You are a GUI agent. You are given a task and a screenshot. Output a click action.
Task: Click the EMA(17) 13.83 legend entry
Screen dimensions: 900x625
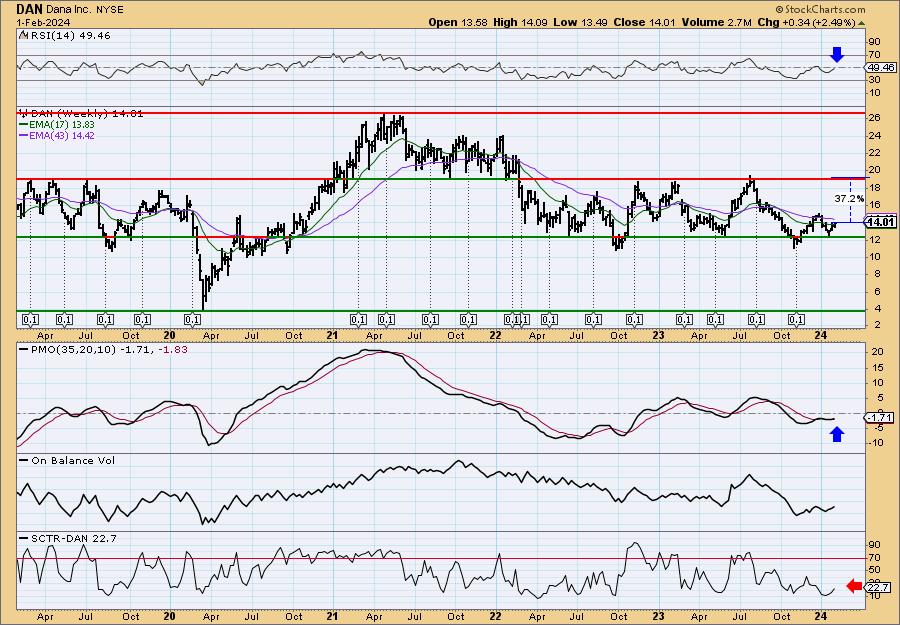tap(61, 125)
